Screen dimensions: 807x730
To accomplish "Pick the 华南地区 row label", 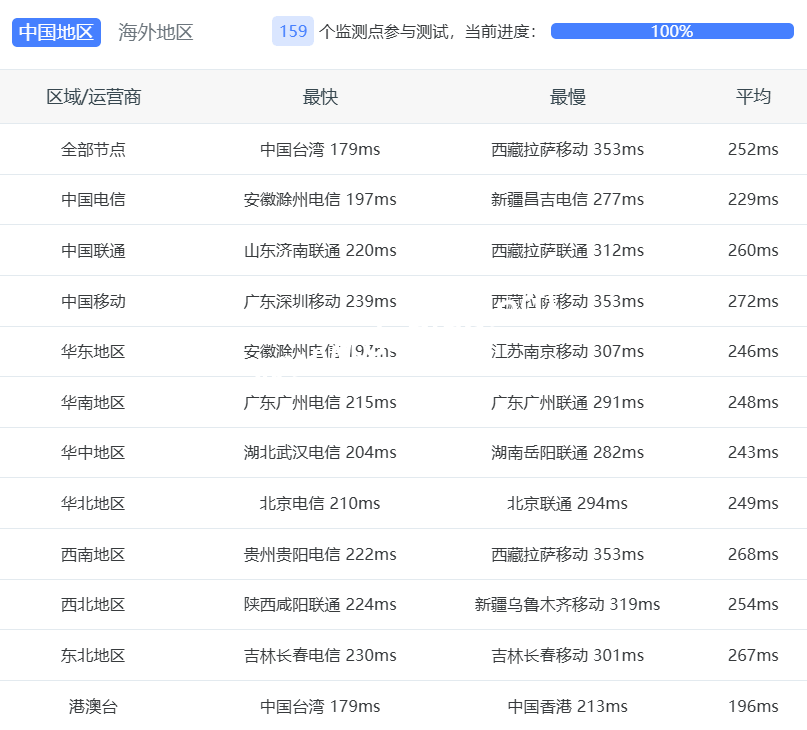I will click(93, 403).
